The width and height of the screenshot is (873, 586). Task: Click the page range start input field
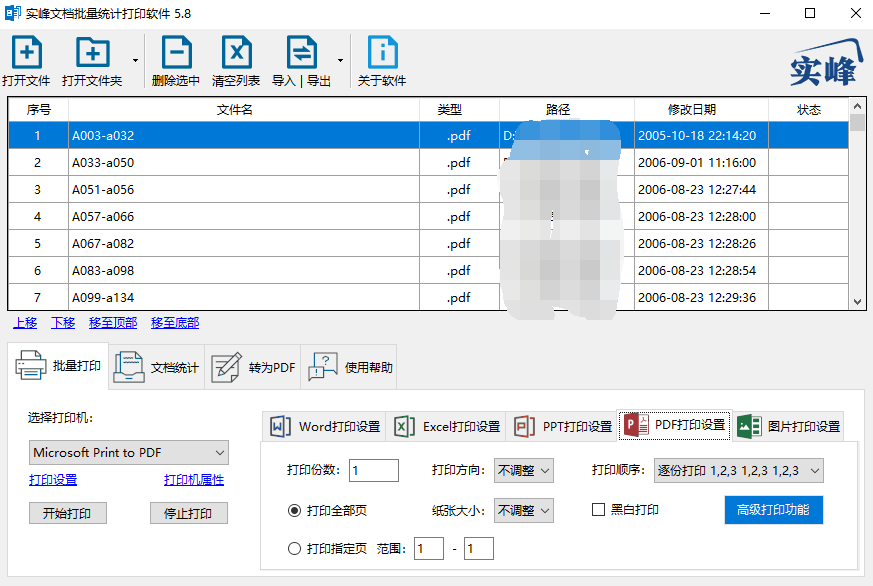click(429, 549)
